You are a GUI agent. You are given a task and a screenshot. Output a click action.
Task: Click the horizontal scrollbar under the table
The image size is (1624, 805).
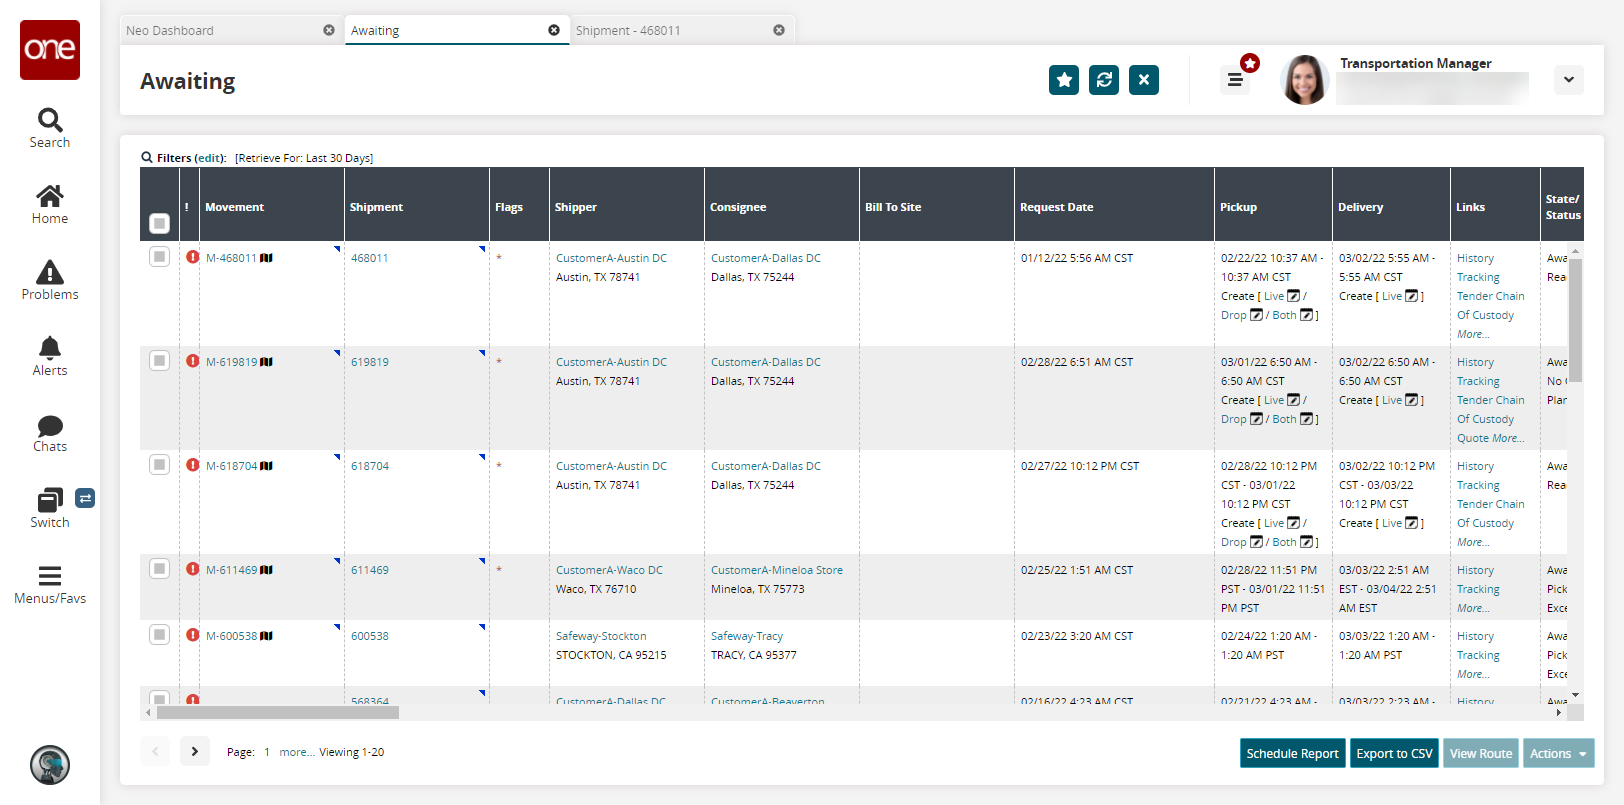click(278, 713)
